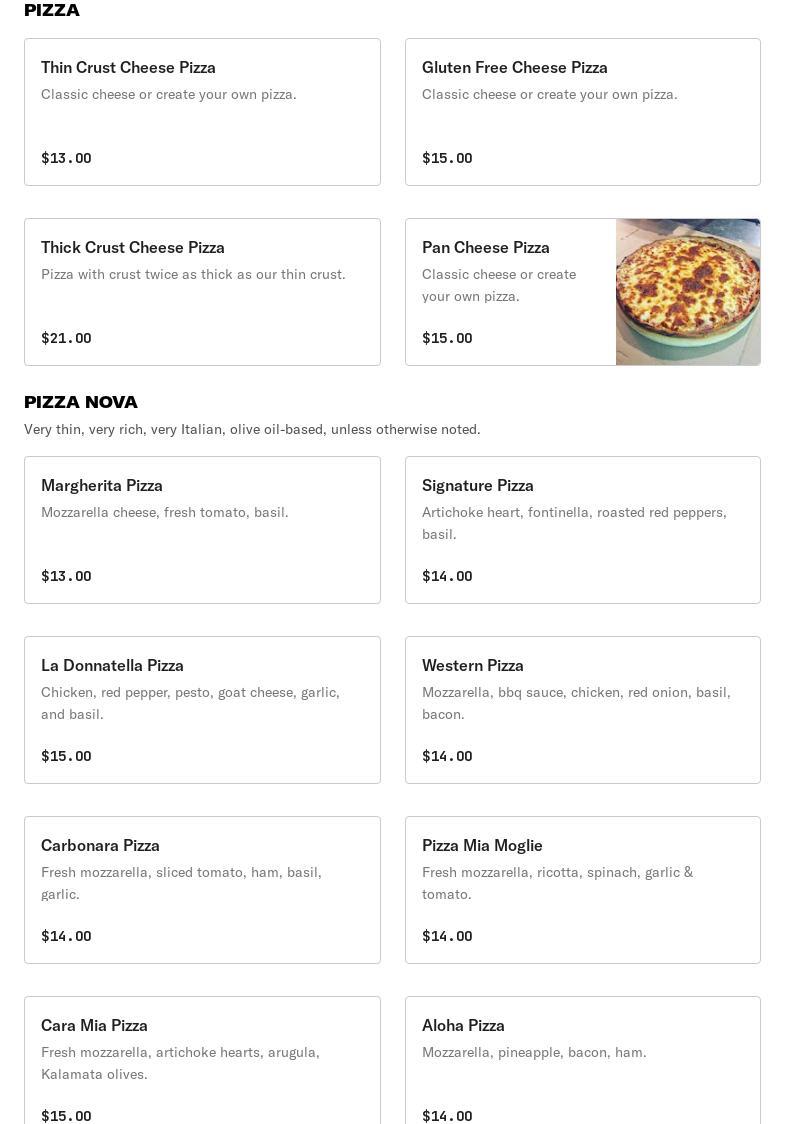The height and width of the screenshot is (1124, 785).
Task: Click the PIZZA NOVA section heading
Action: (81, 402)
